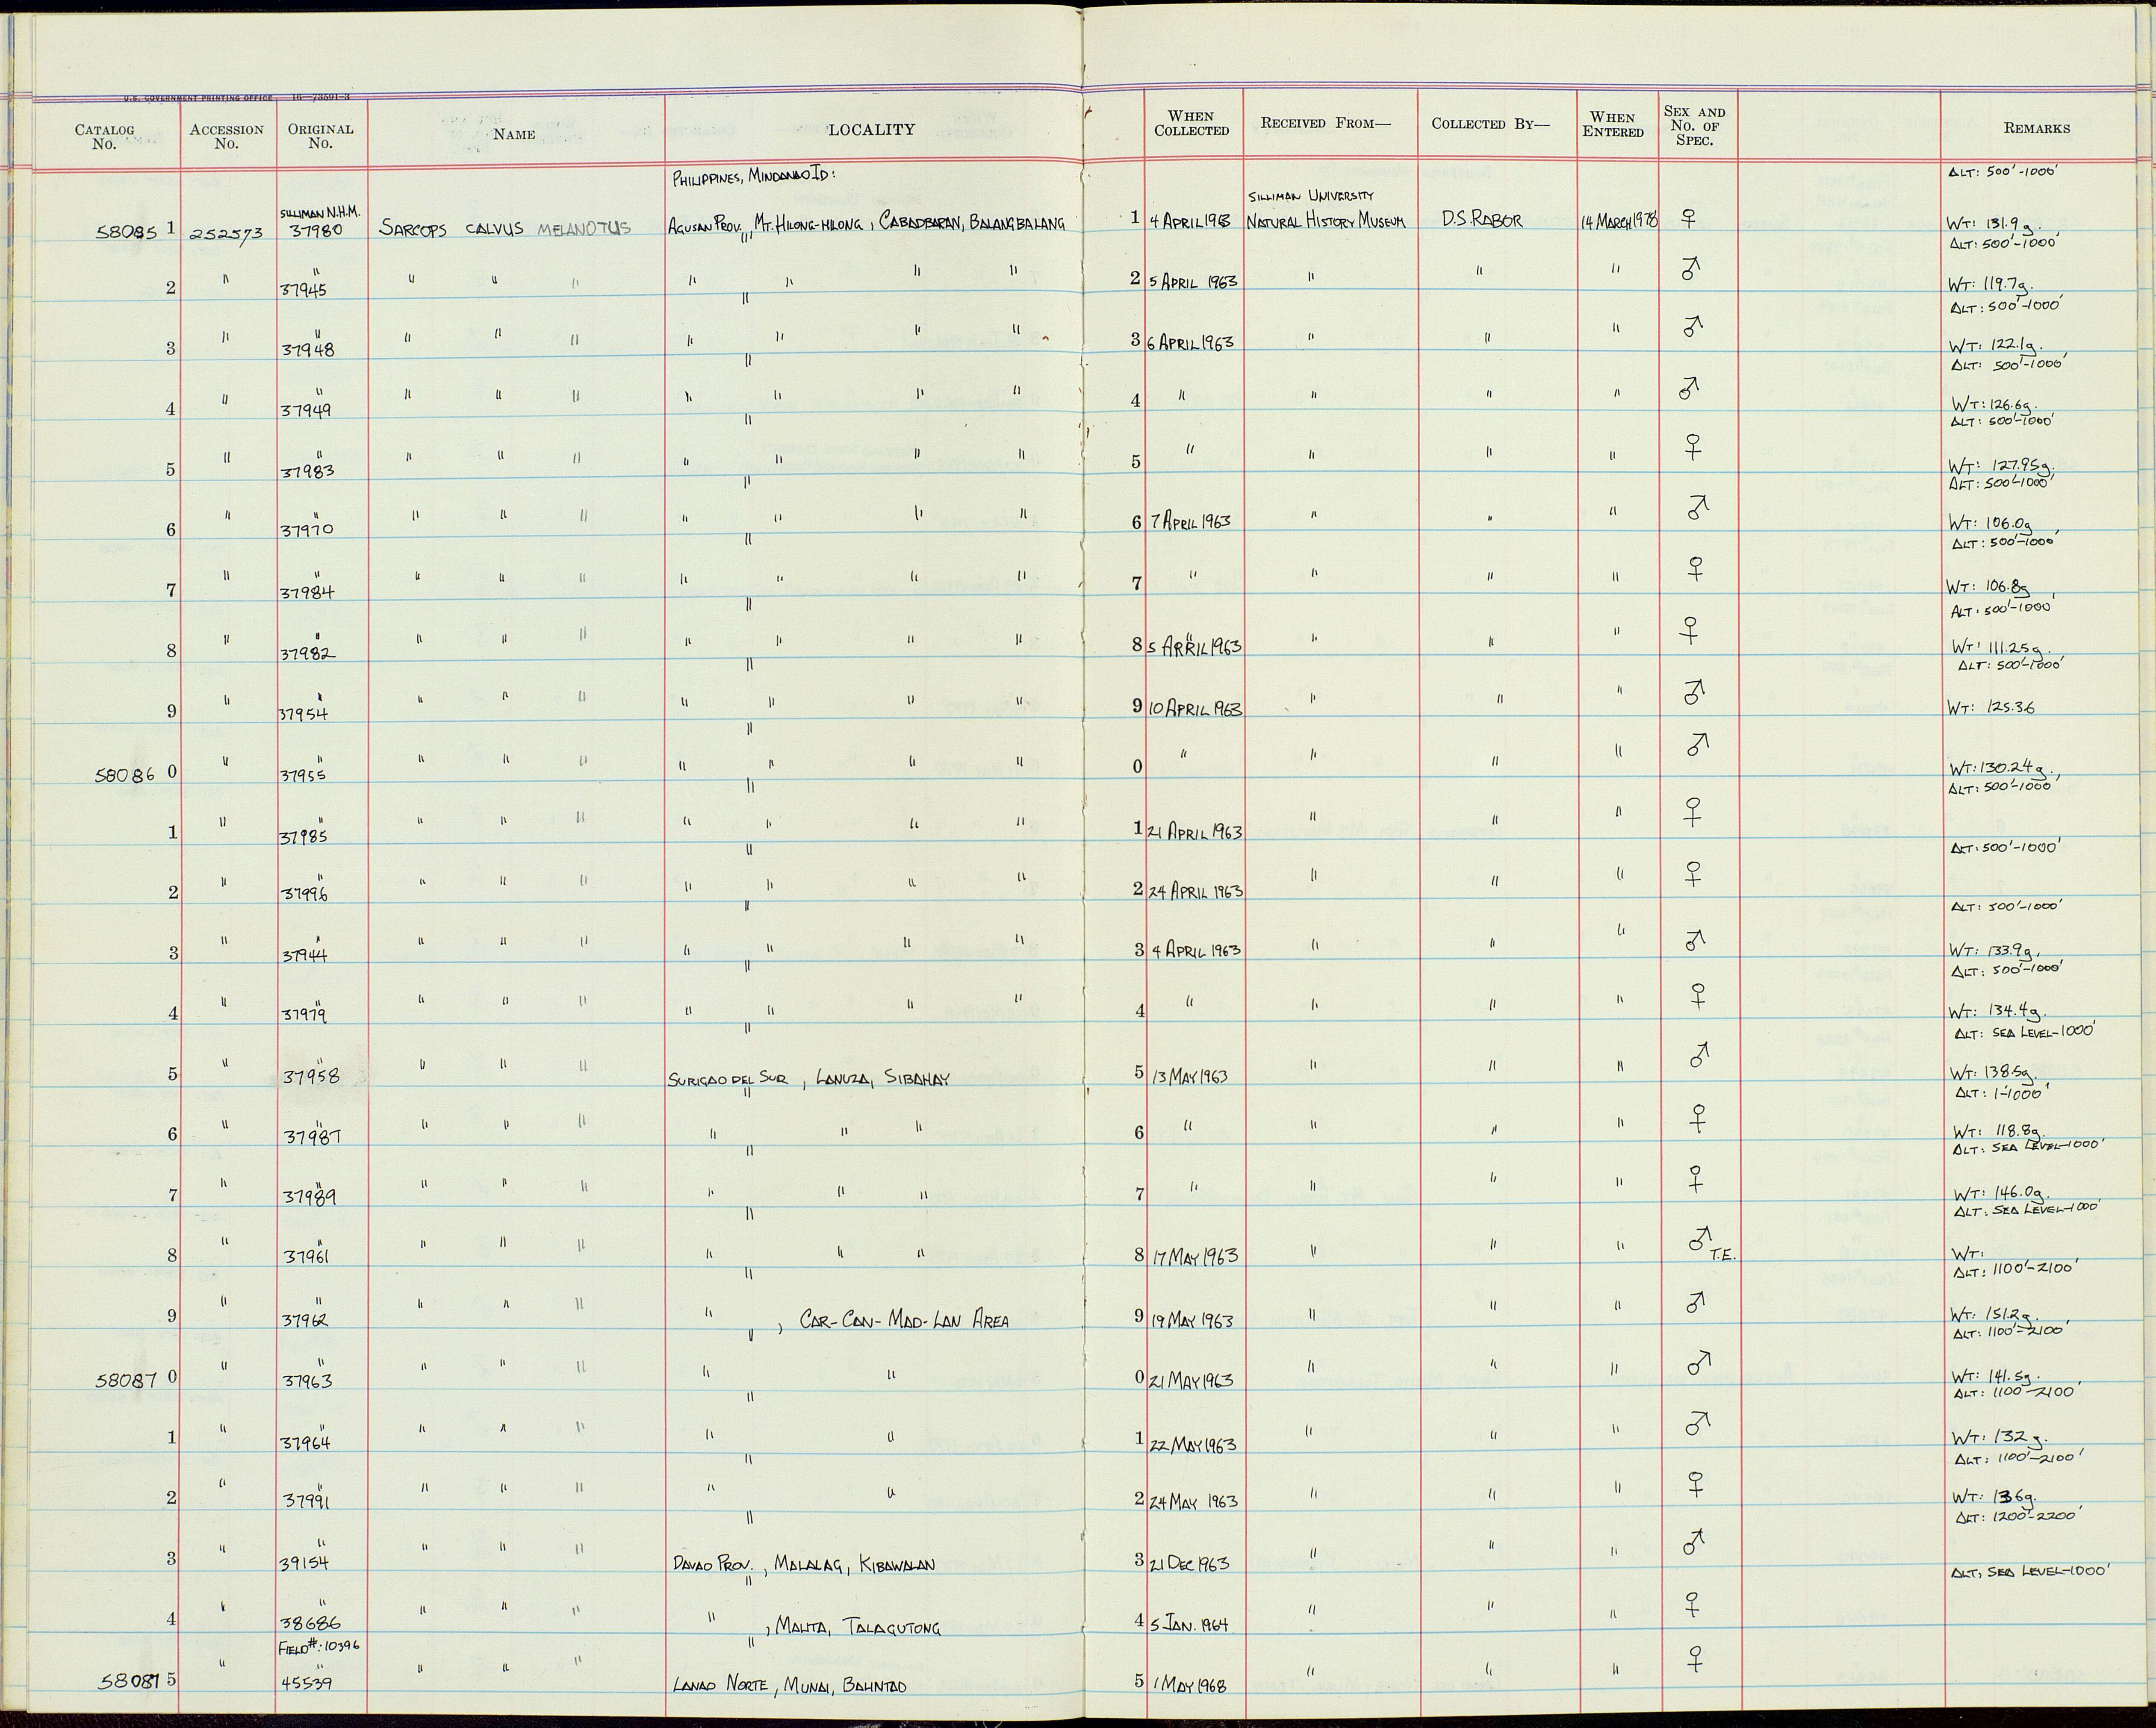Click the "Locality" column header
This screenshot has width=2156, height=1728.
(x=871, y=129)
